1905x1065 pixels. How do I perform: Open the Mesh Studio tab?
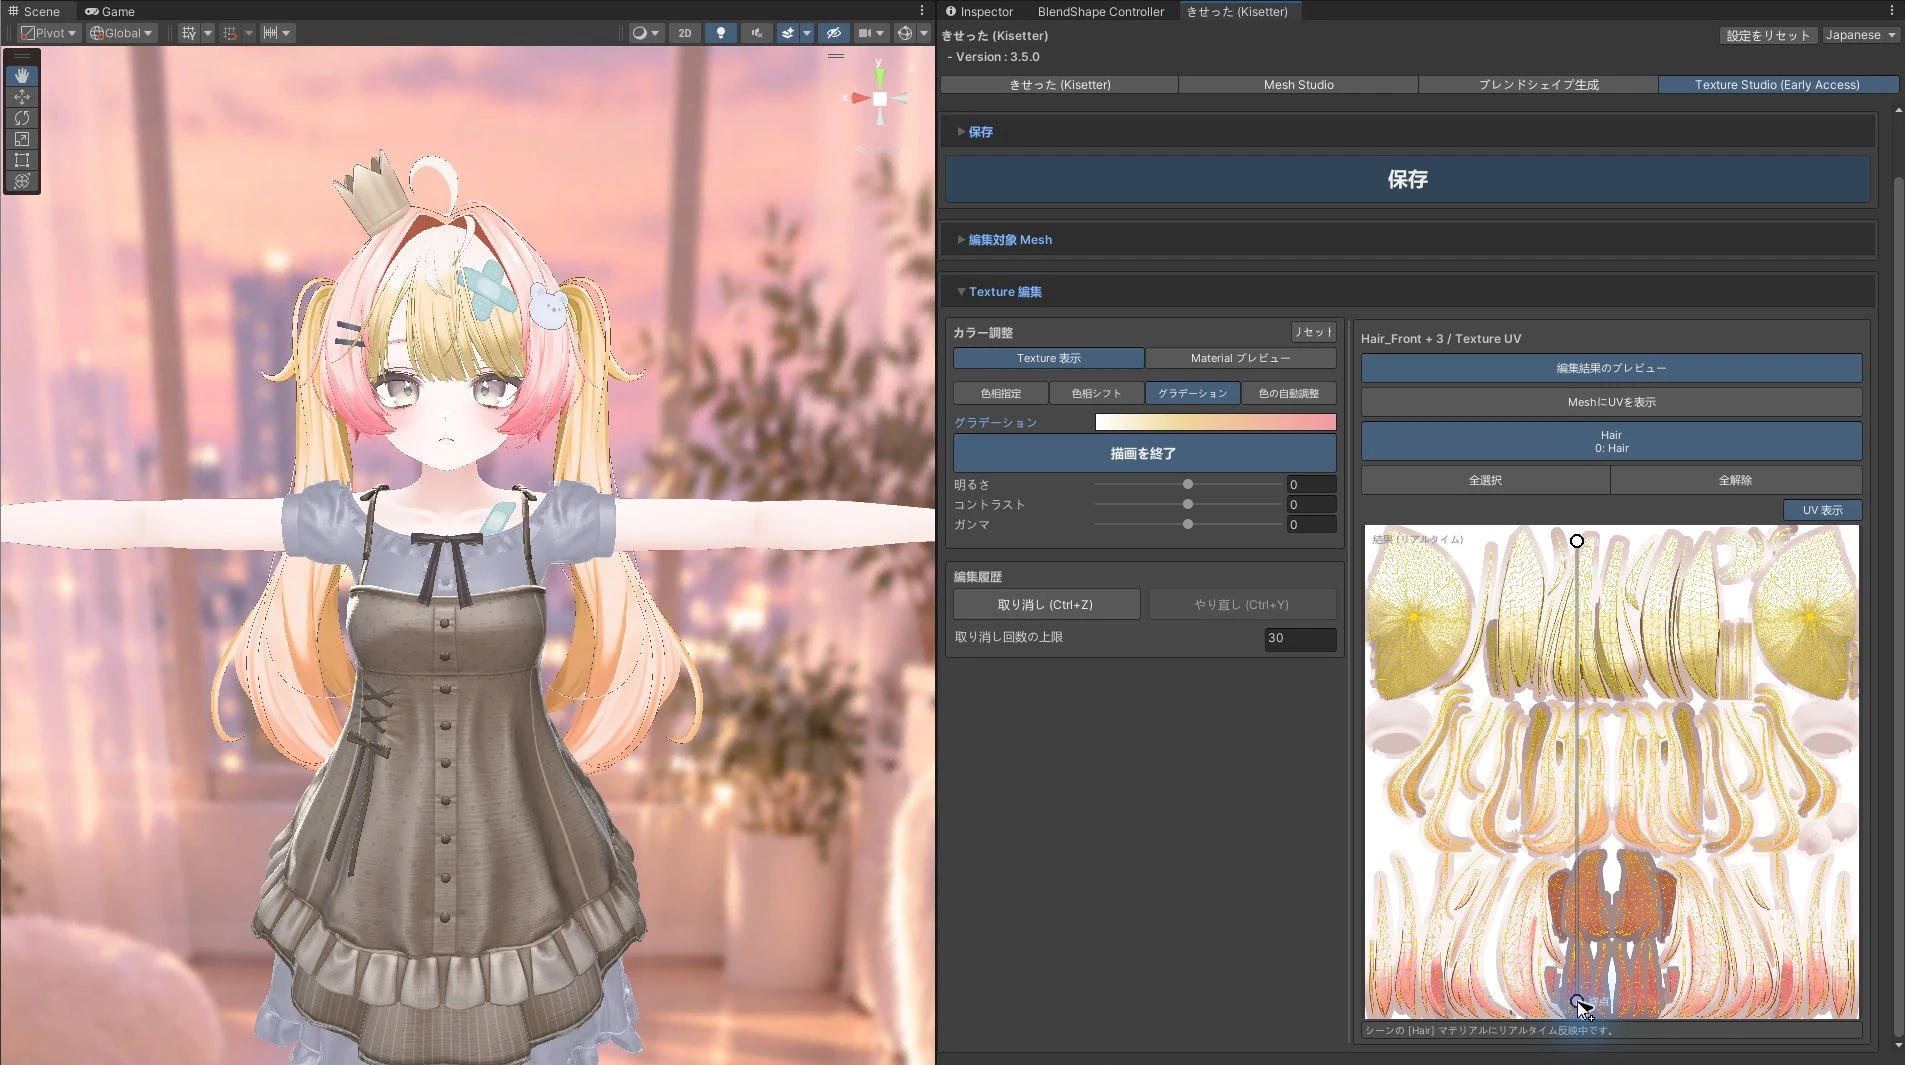point(1298,85)
